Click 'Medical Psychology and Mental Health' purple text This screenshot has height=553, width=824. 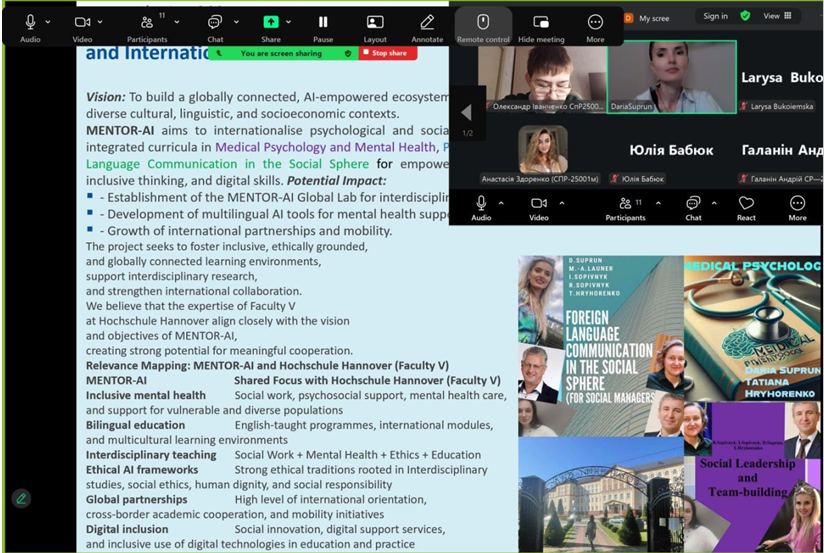point(325,147)
